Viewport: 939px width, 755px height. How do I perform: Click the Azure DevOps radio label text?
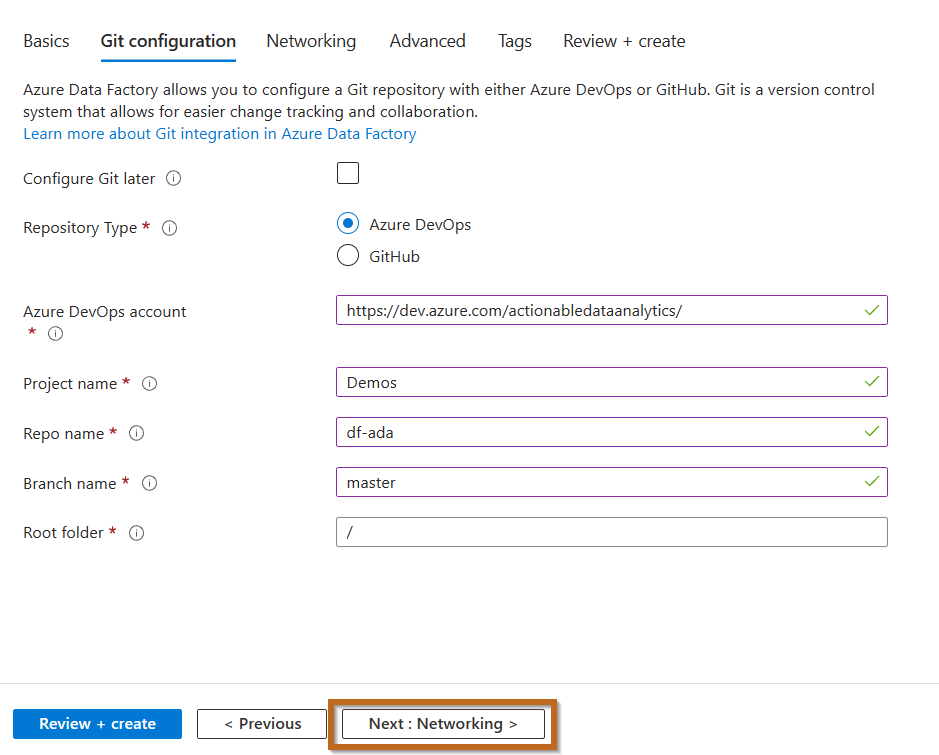[420, 225]
